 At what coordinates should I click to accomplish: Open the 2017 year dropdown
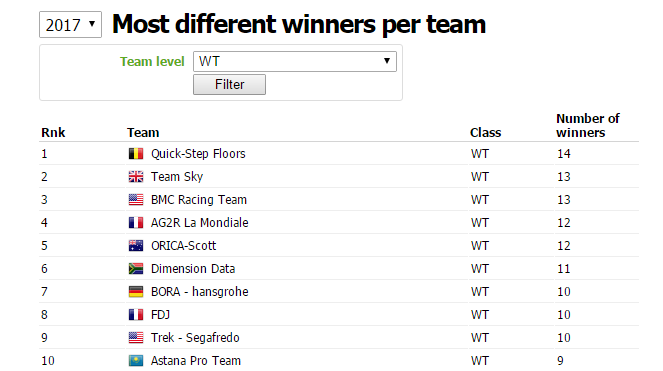point(70,25)
